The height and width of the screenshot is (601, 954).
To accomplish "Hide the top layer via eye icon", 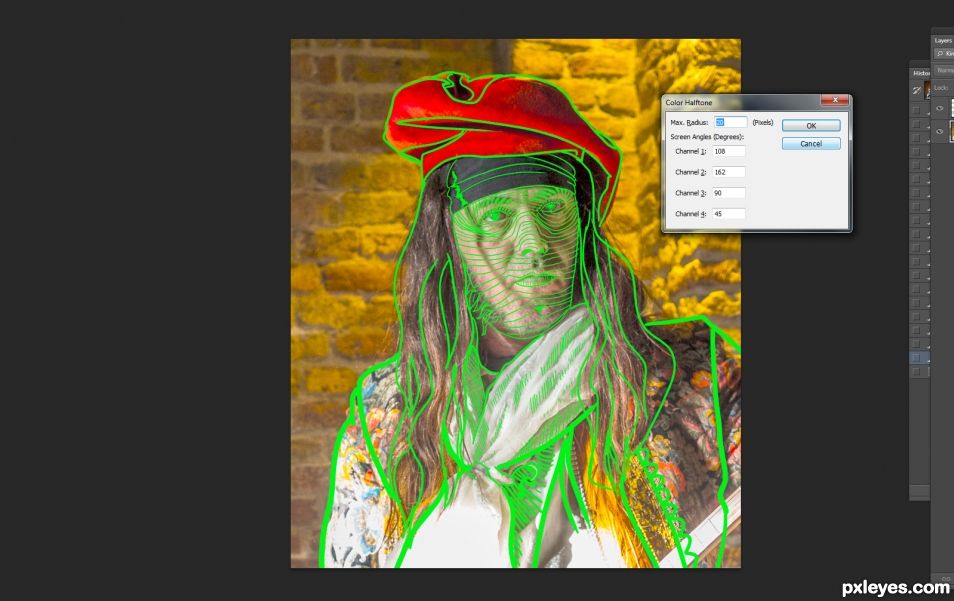I will (939, 109).
